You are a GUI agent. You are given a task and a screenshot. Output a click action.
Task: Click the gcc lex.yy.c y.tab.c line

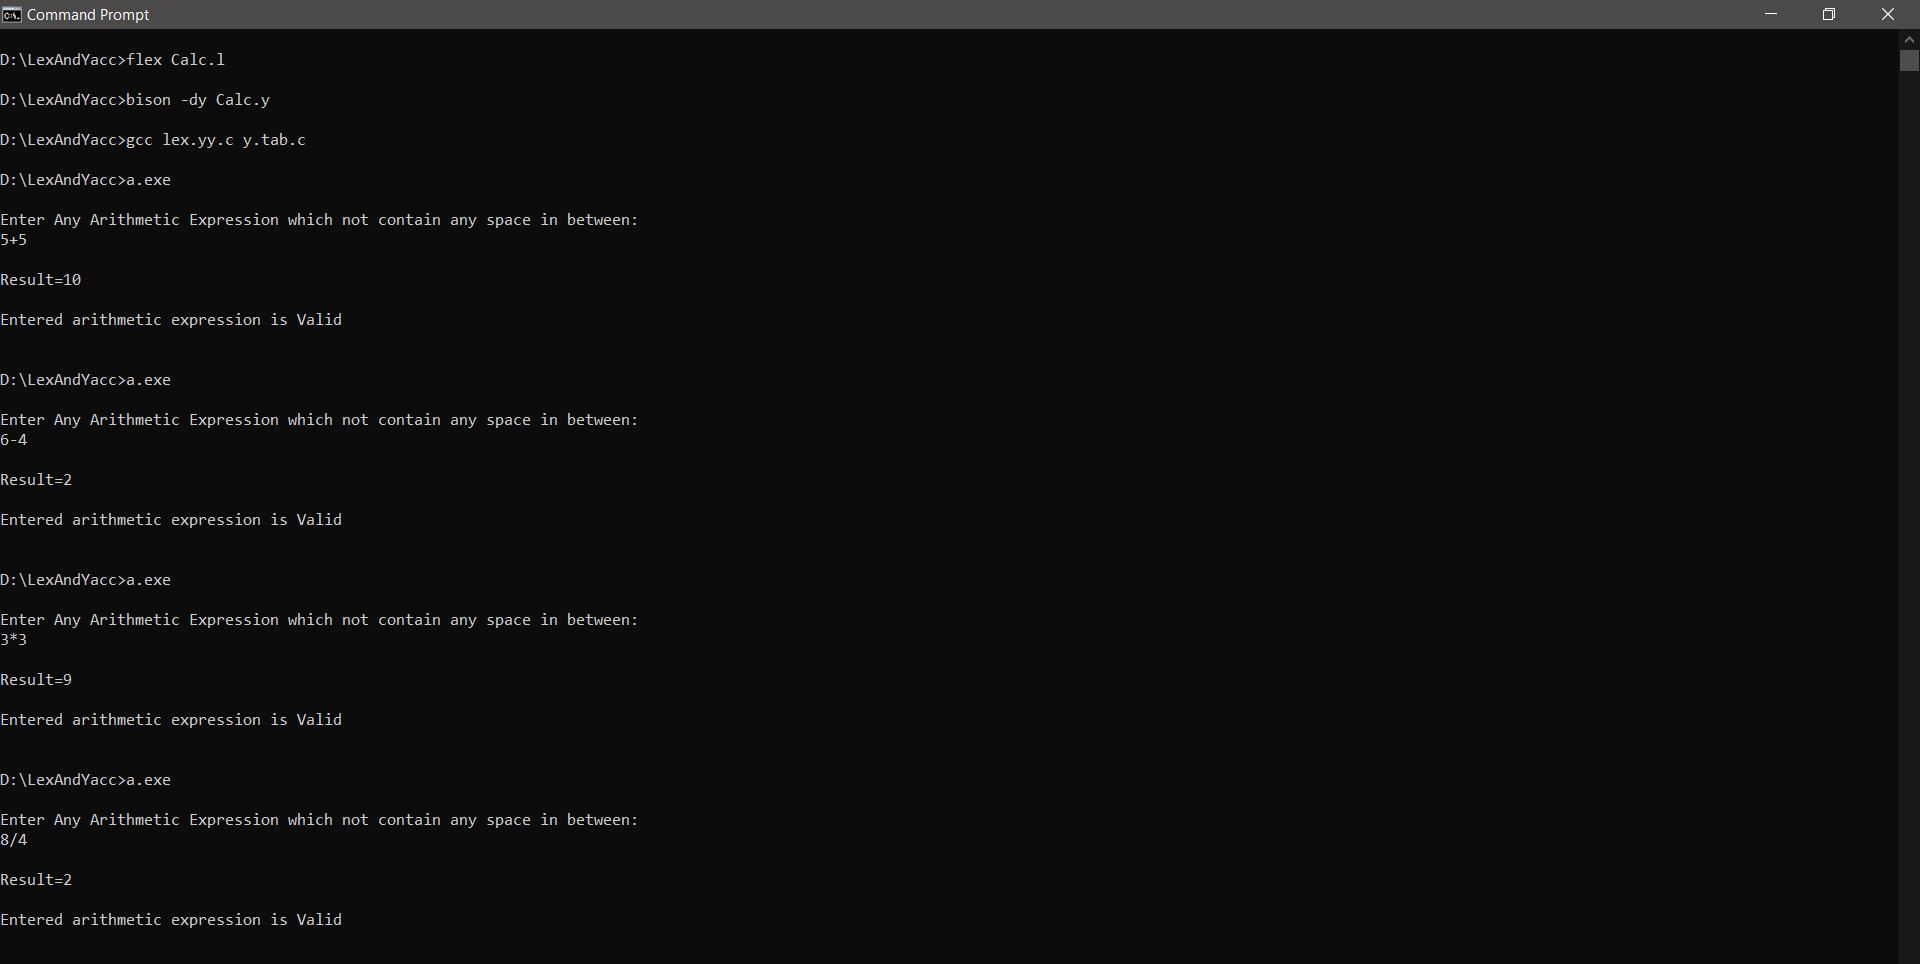(153, 140)
